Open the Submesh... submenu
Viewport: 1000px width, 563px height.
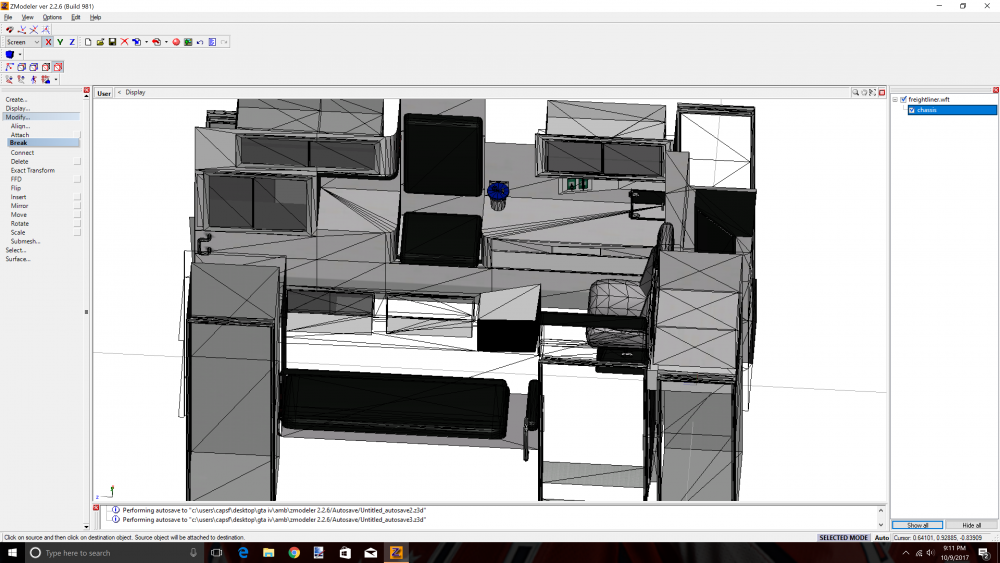(x=26, y=241)
